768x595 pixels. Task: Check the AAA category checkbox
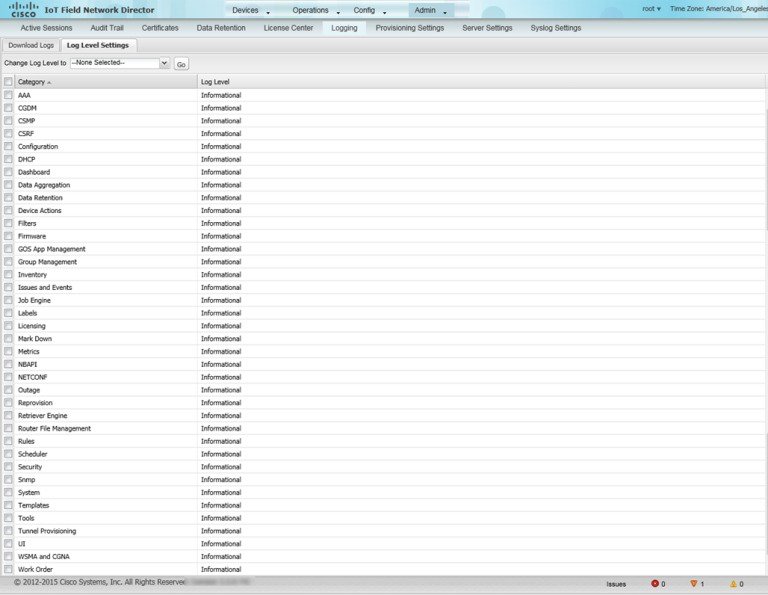pos(8,95)
